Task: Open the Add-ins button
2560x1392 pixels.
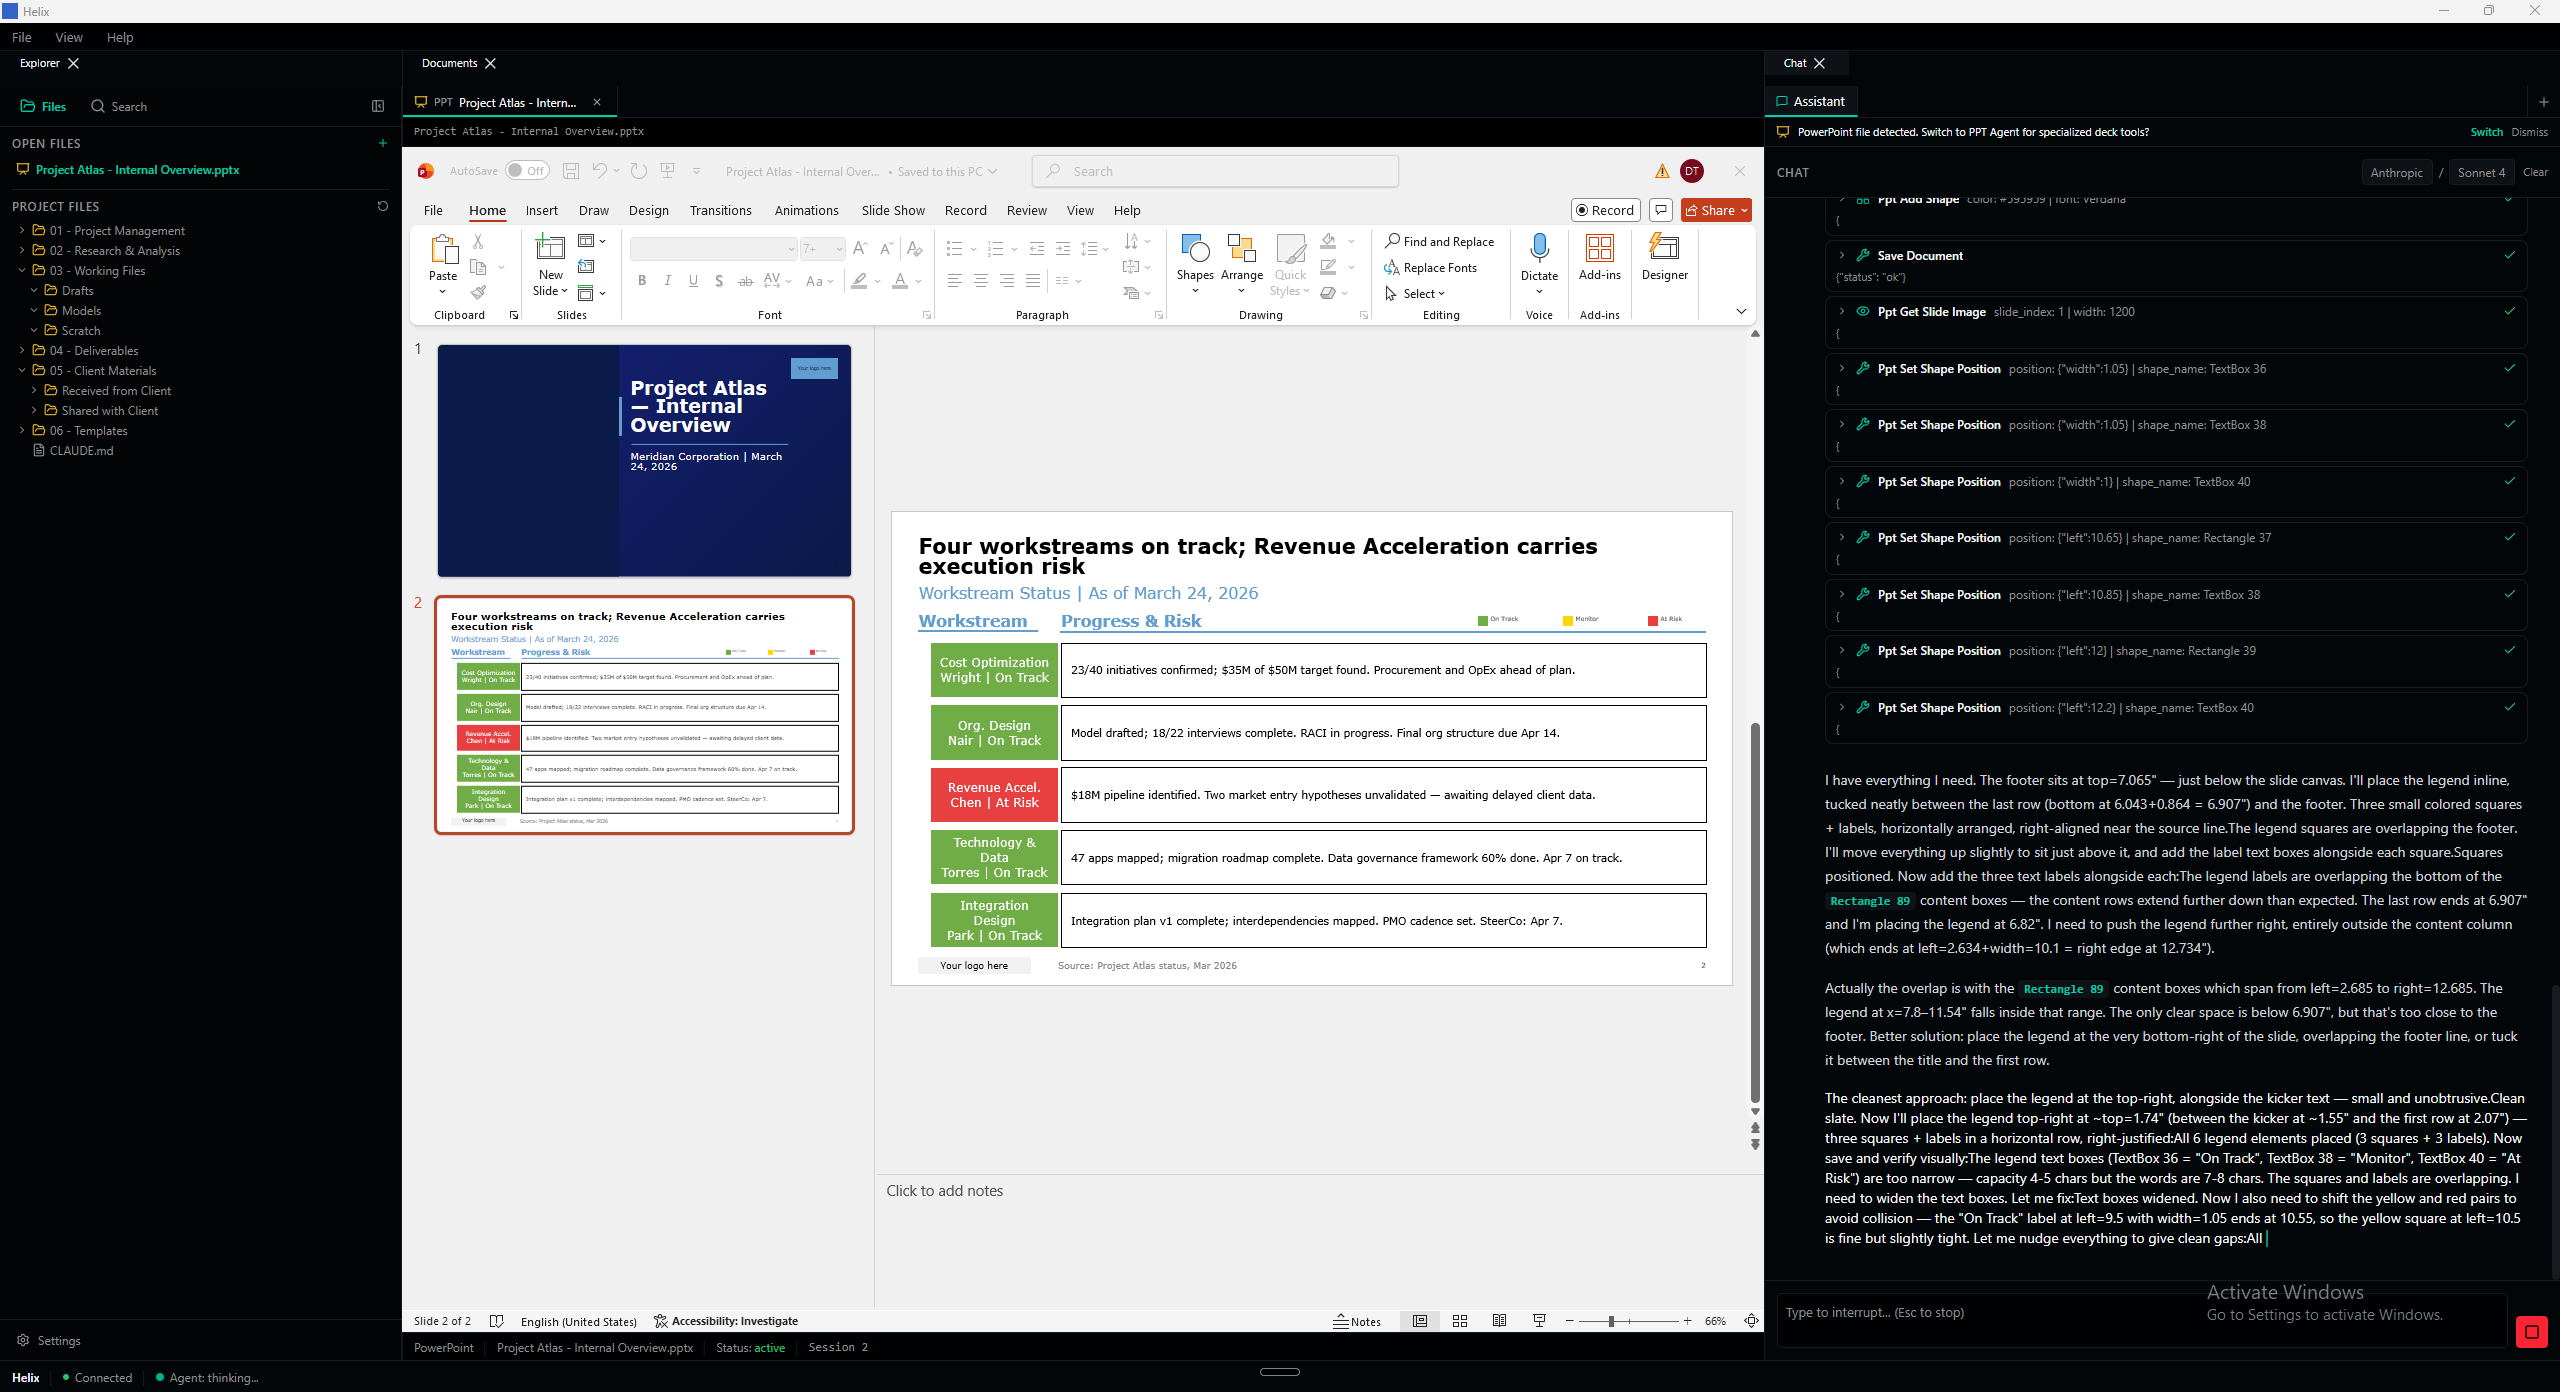Action: coord(1600,257)
